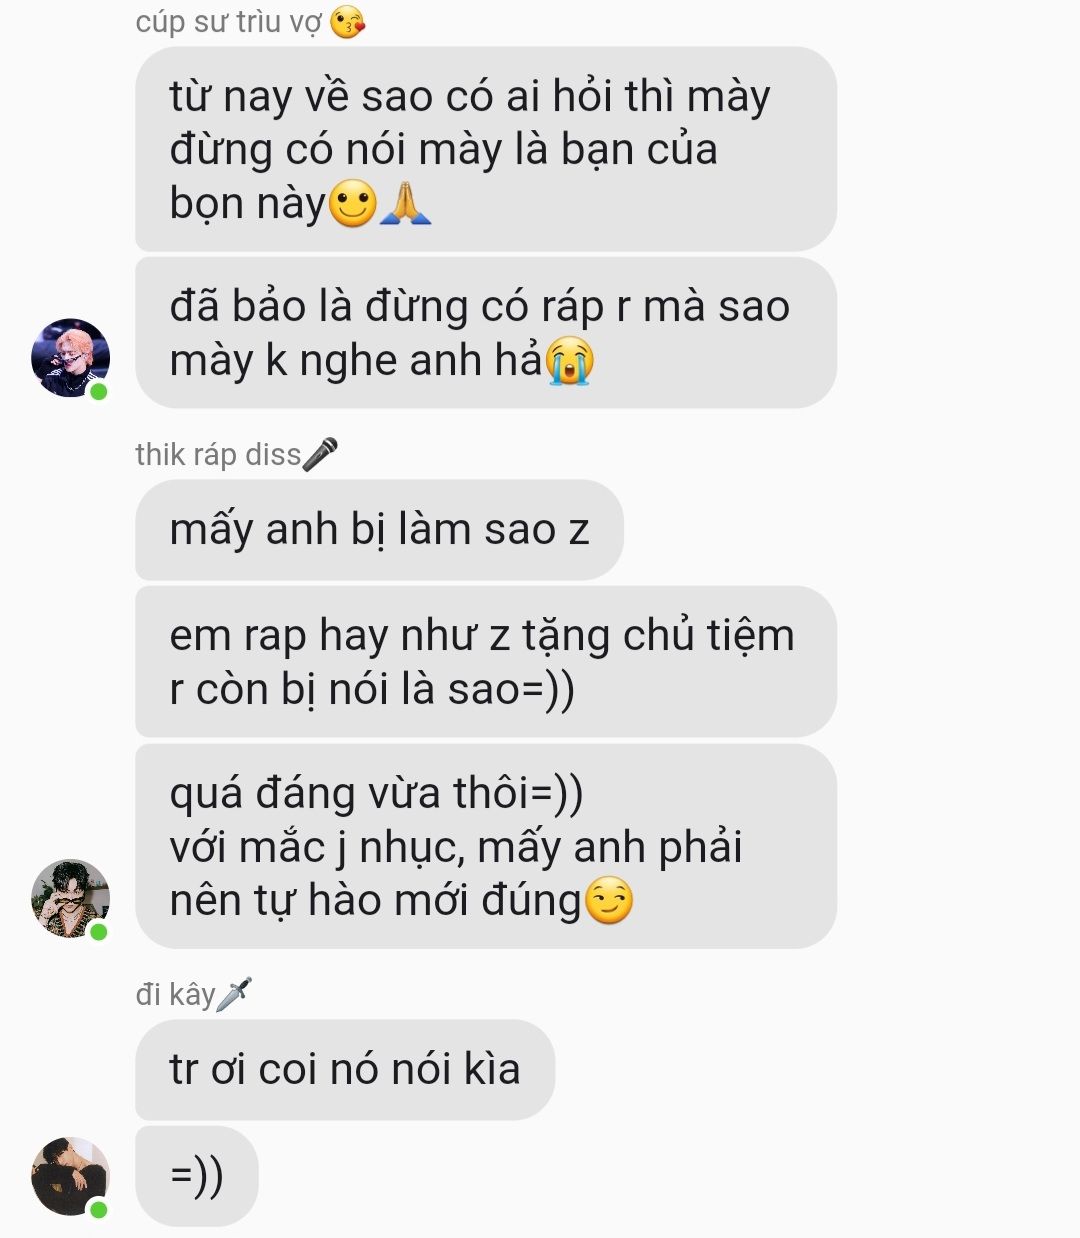Open the third sender's dark avatar photo
This screenshot has height=1238, width=1080.
coord(70,1176)
